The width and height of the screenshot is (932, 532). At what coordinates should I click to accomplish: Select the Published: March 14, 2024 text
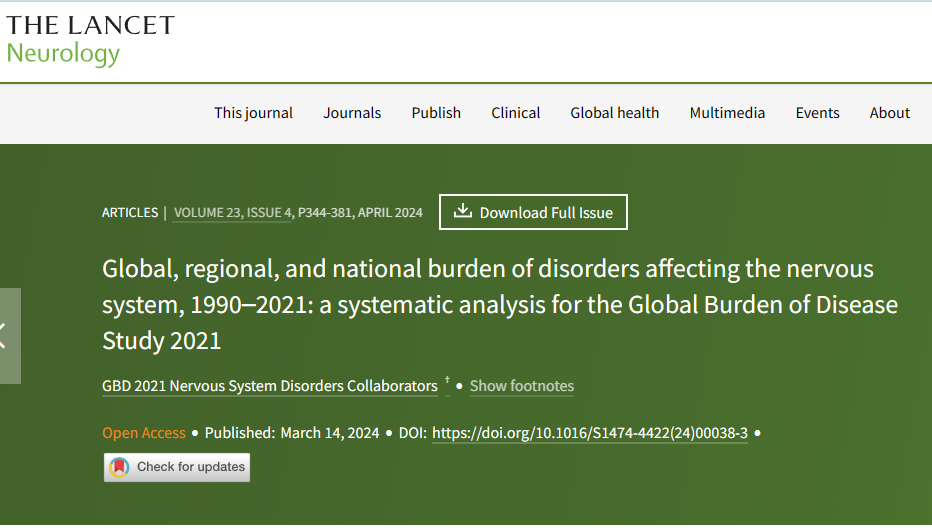click(292, 433)
